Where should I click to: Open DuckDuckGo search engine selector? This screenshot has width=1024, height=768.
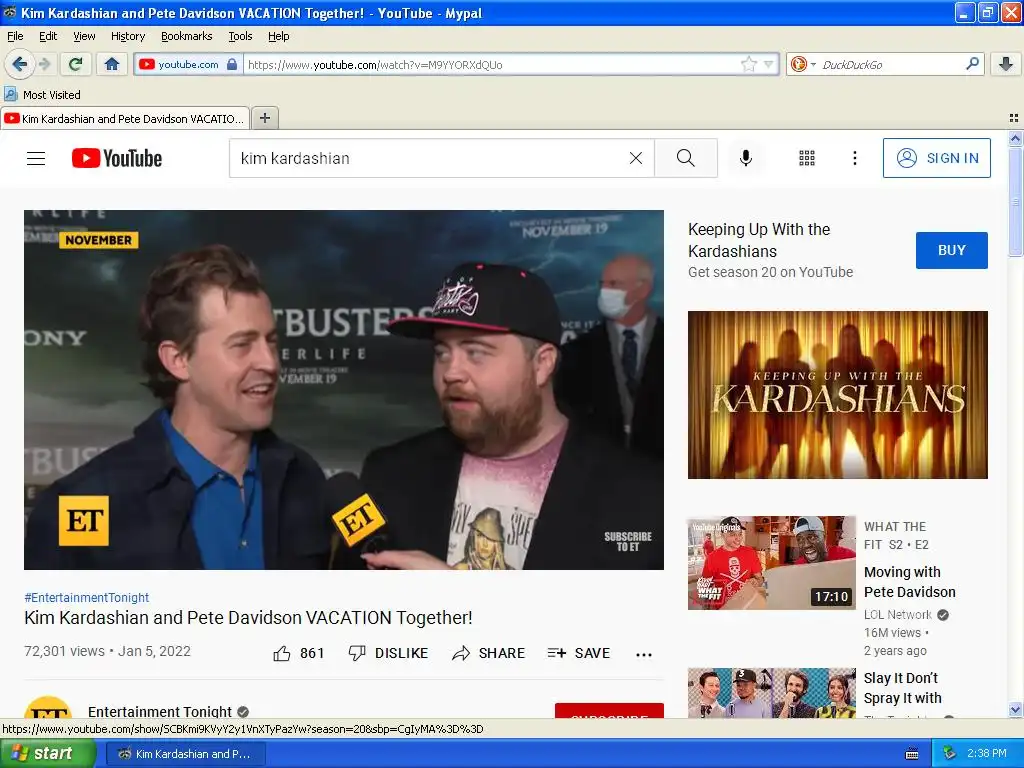(x=803, y=64)
